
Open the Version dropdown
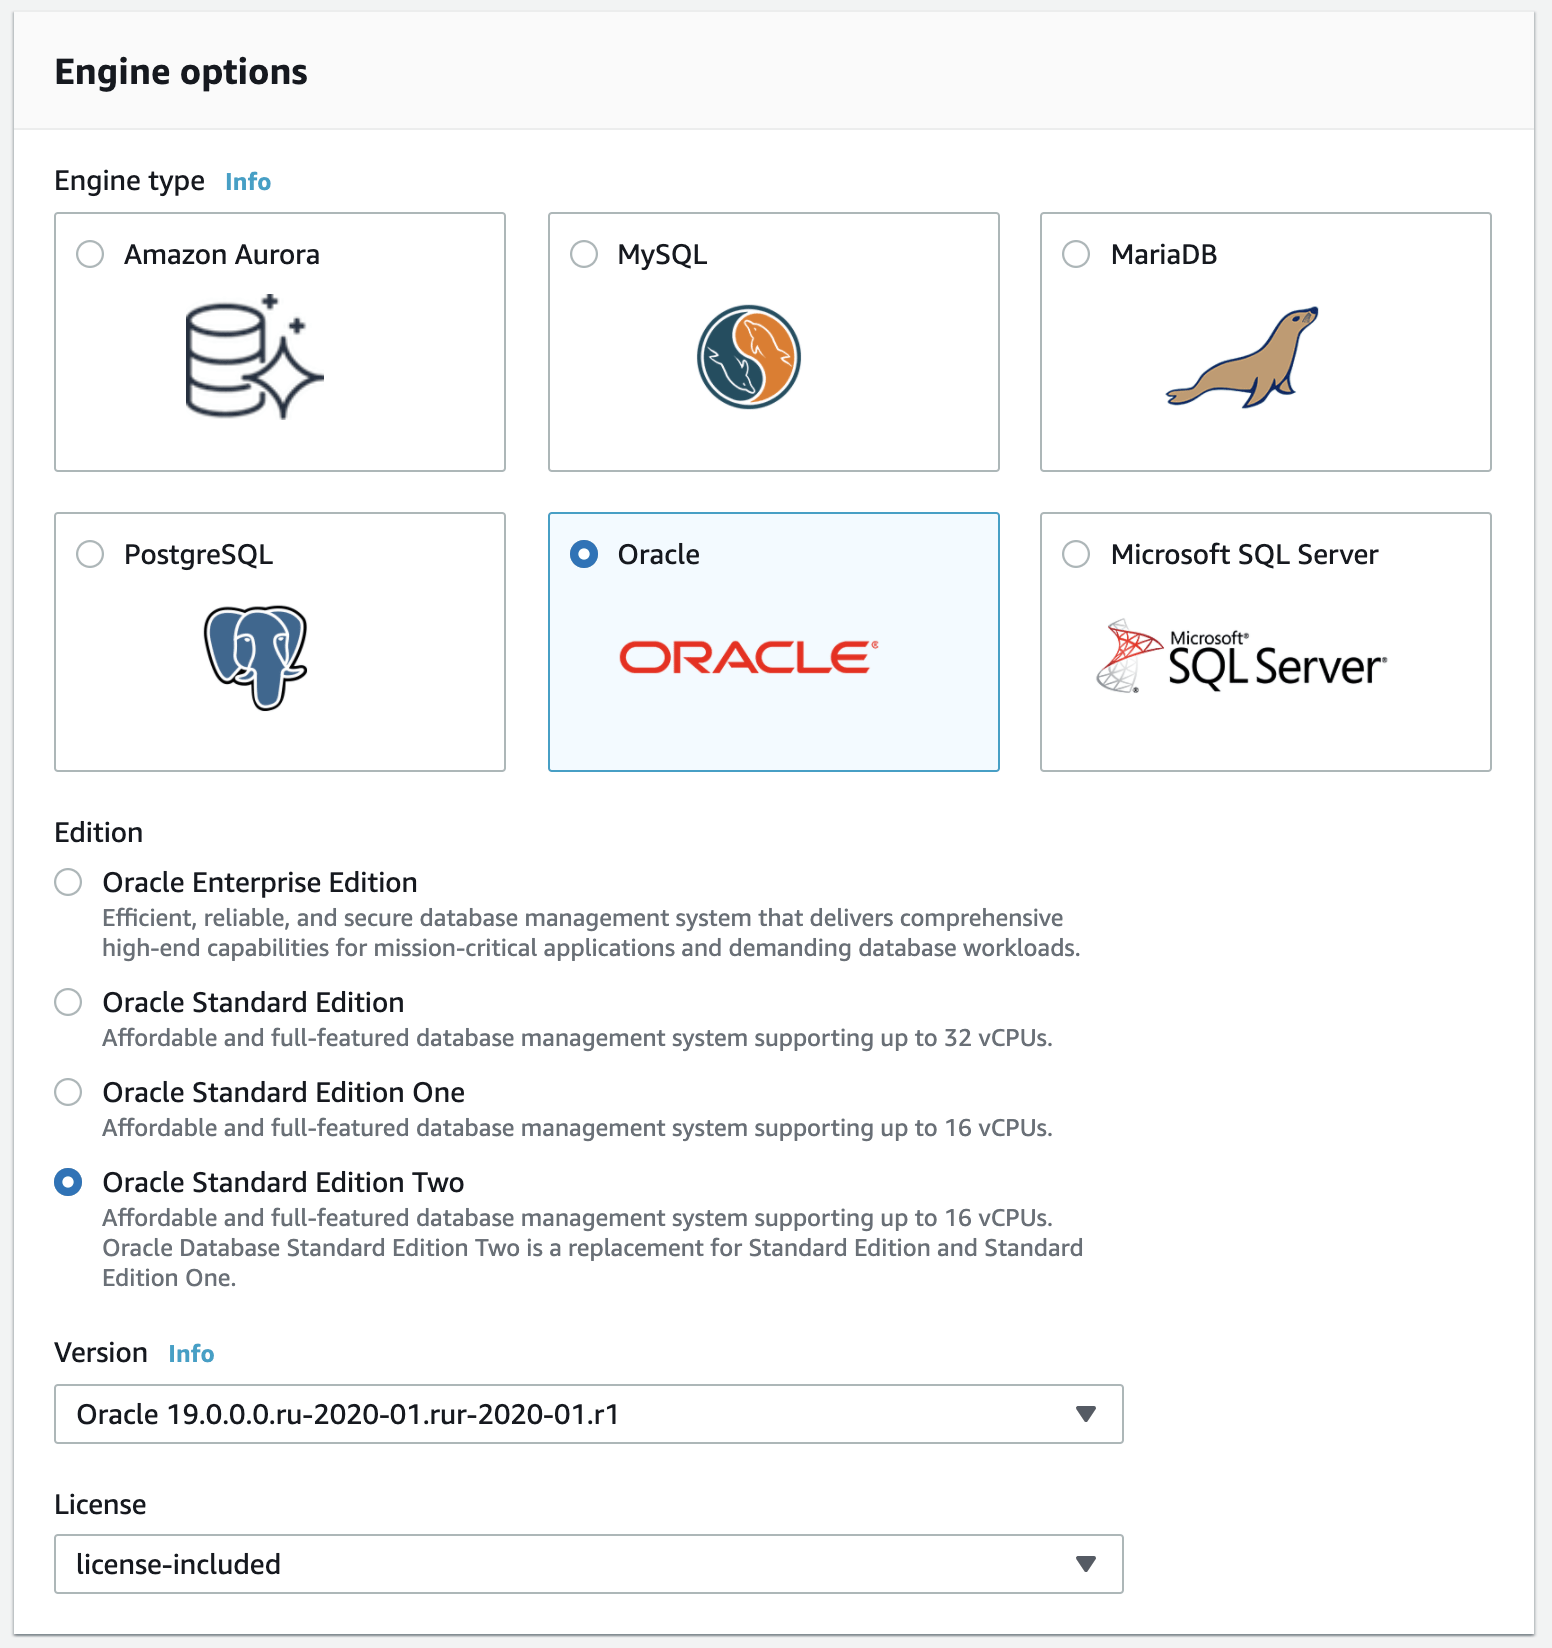point(588,1414)
